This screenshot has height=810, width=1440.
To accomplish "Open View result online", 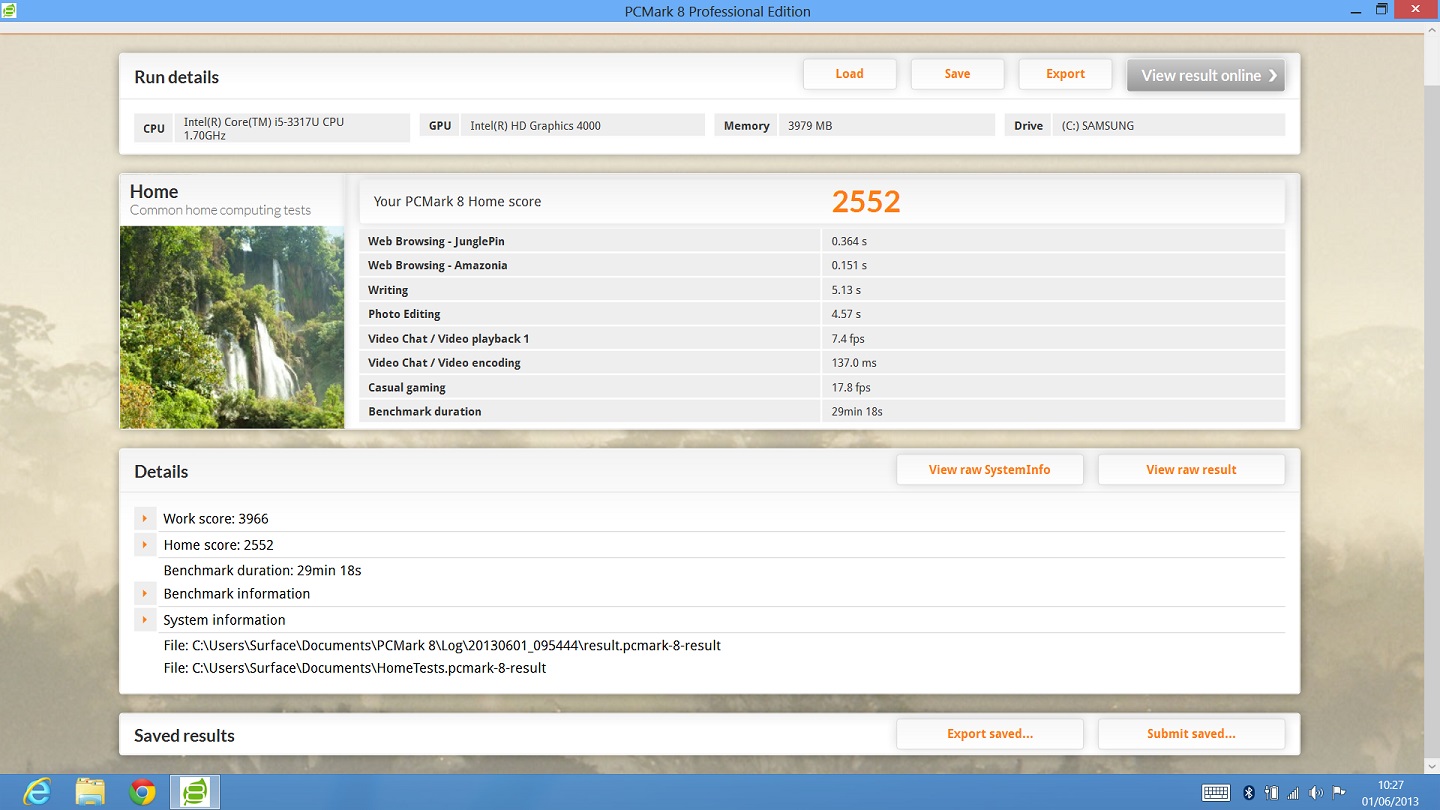I will pyautogui.click(x=1206, y=75).
